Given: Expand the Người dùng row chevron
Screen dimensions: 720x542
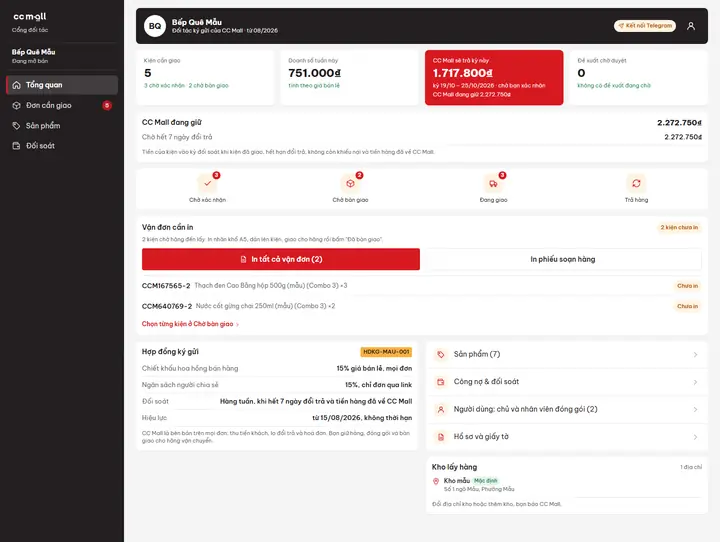Looking at the screenshot, I should [696, 409].
